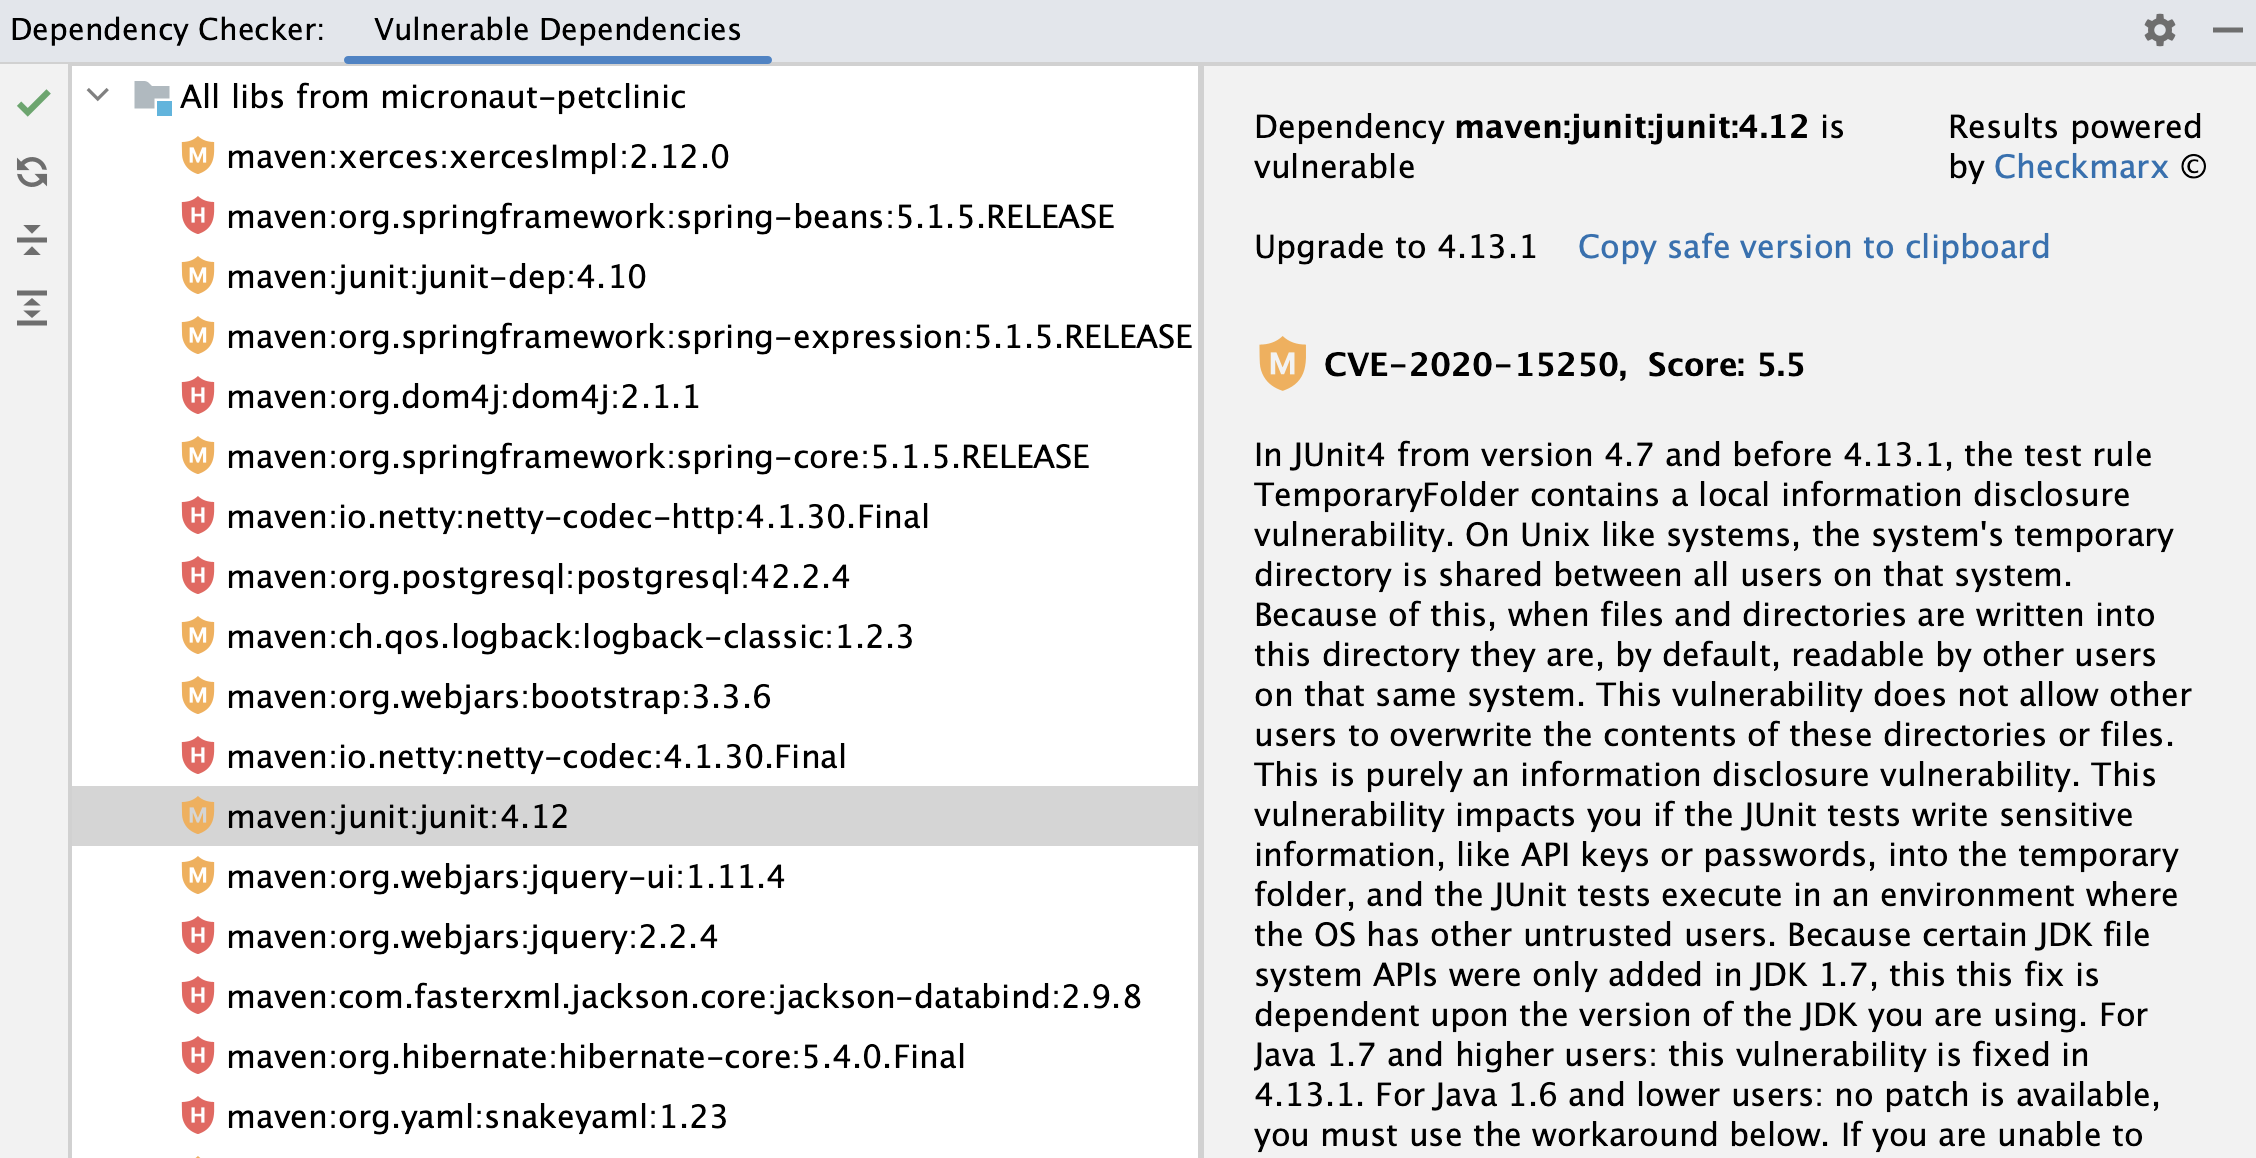This screenshot has height=1158, width=2256.
Task: Click 'Copy safe version to clipboard' link
Action: (1813, 246)
